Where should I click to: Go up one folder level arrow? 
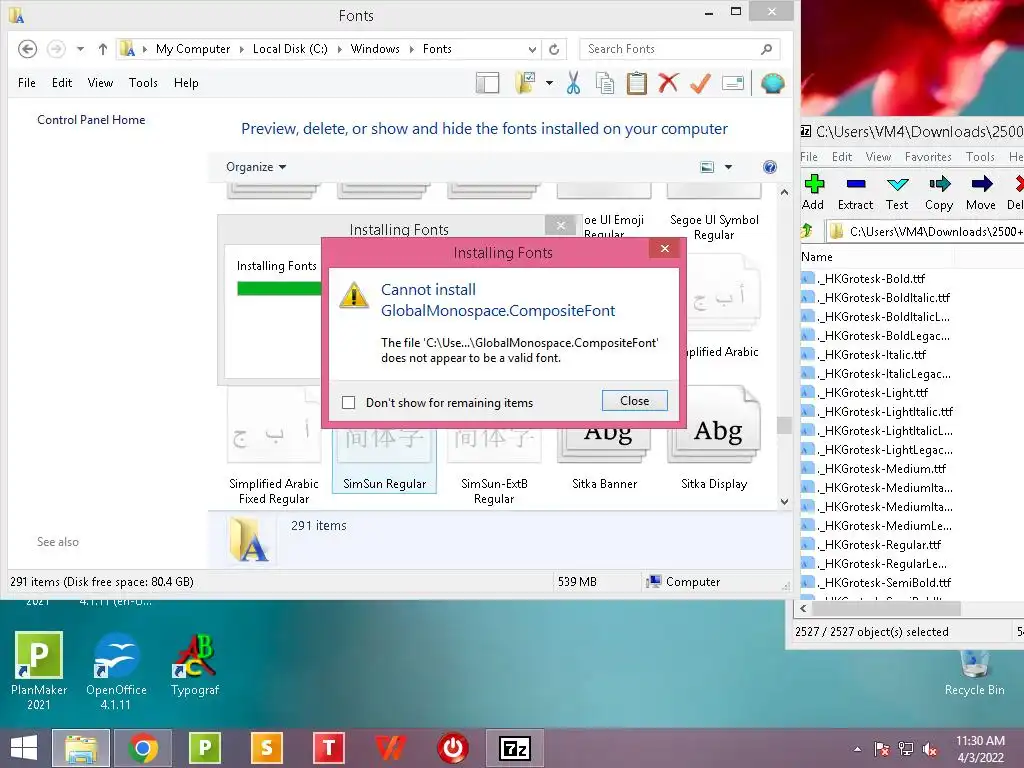103,49
